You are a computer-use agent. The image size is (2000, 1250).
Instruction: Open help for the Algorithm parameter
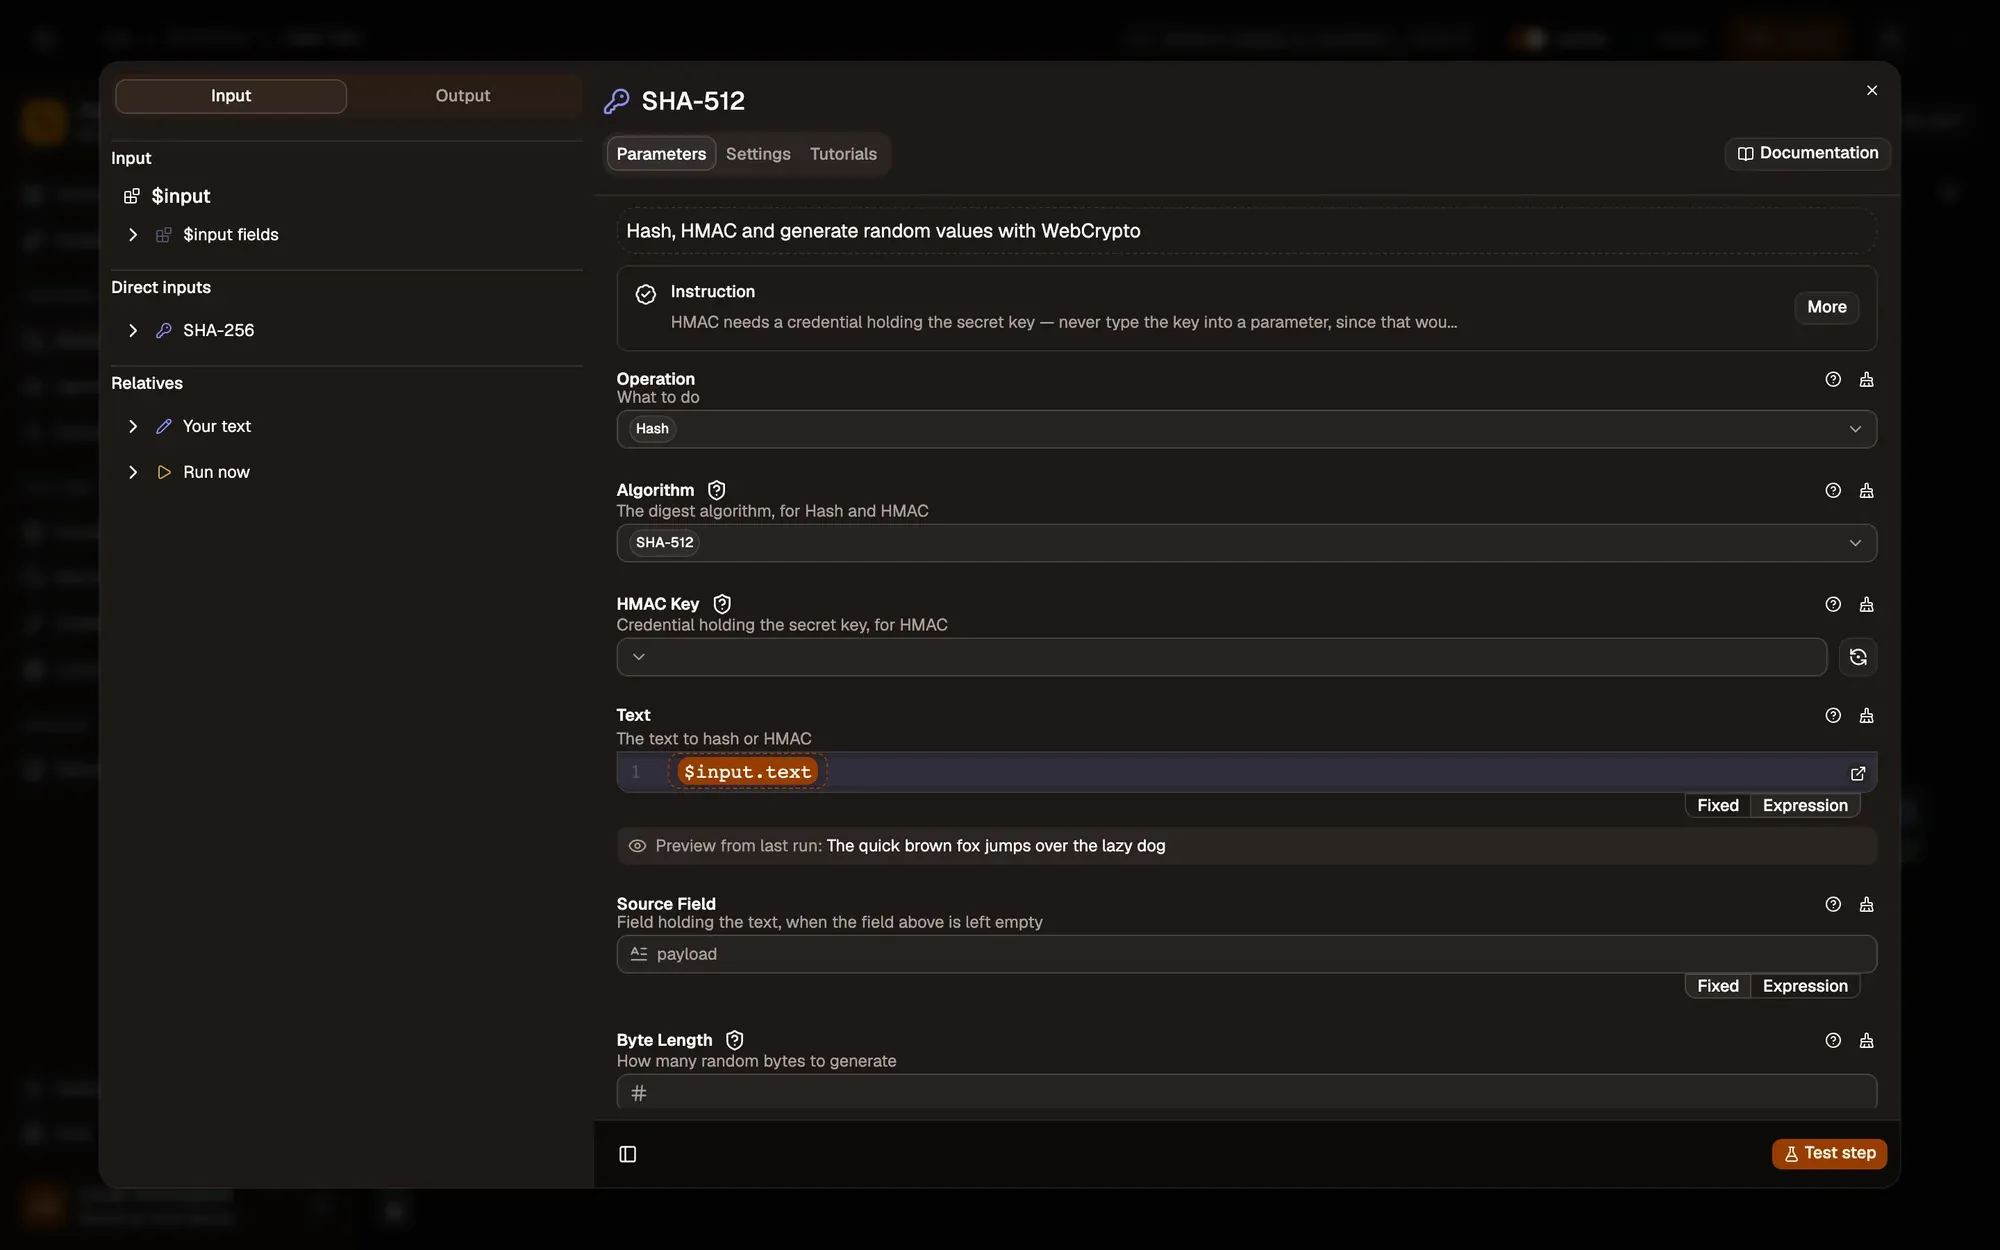pyautogui.click(x=1832, y=490)
